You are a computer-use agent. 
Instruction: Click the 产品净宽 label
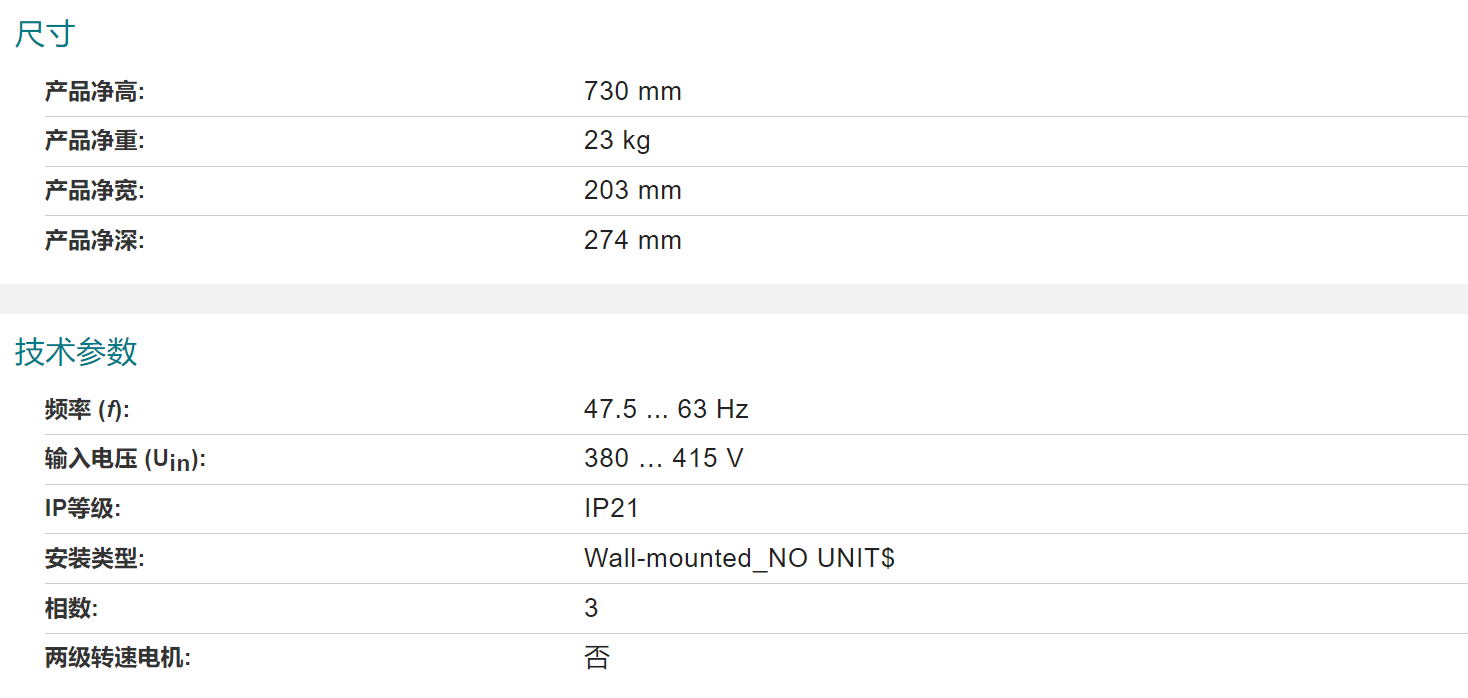click(x=95, y=191)
